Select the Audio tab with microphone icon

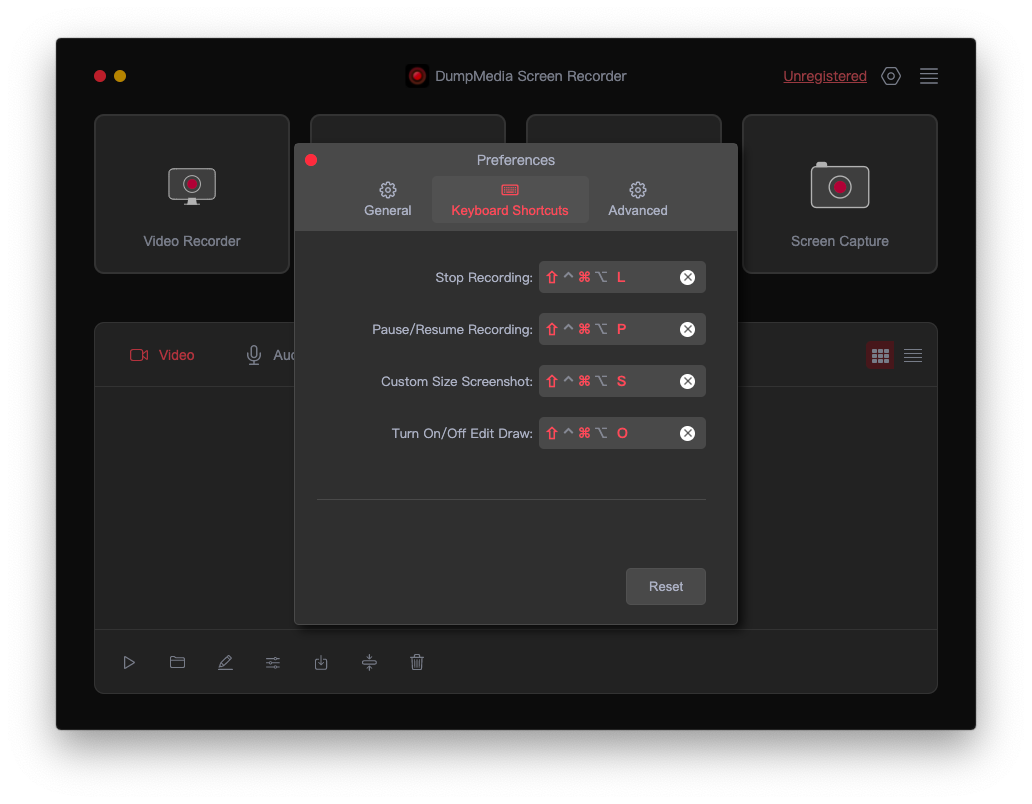270,355
